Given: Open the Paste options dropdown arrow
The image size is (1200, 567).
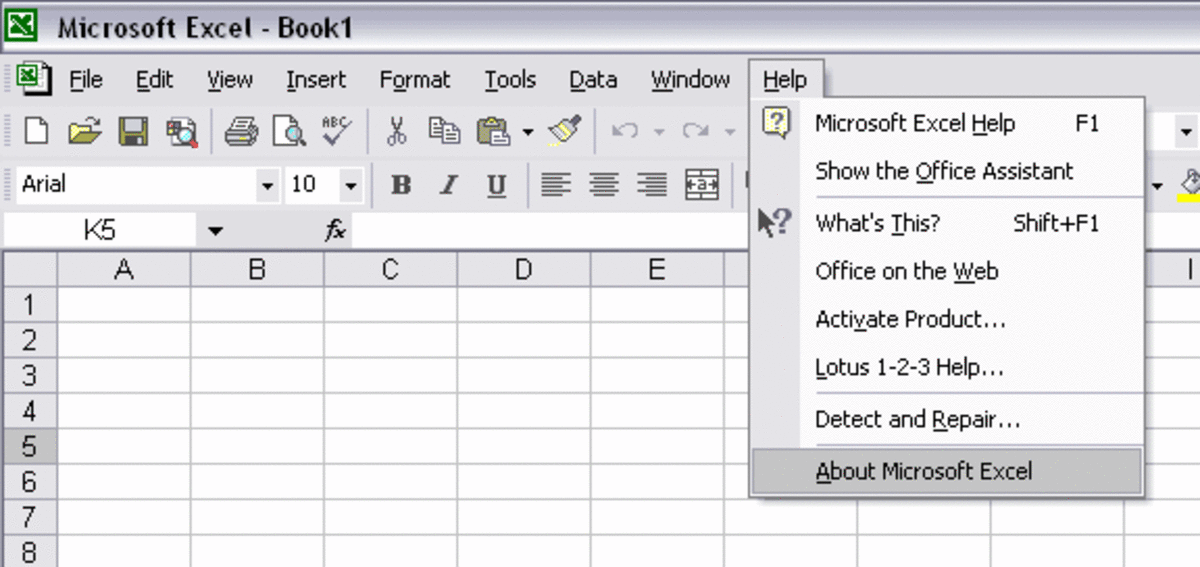Looking at the screenshot, I should click(528, 131).
